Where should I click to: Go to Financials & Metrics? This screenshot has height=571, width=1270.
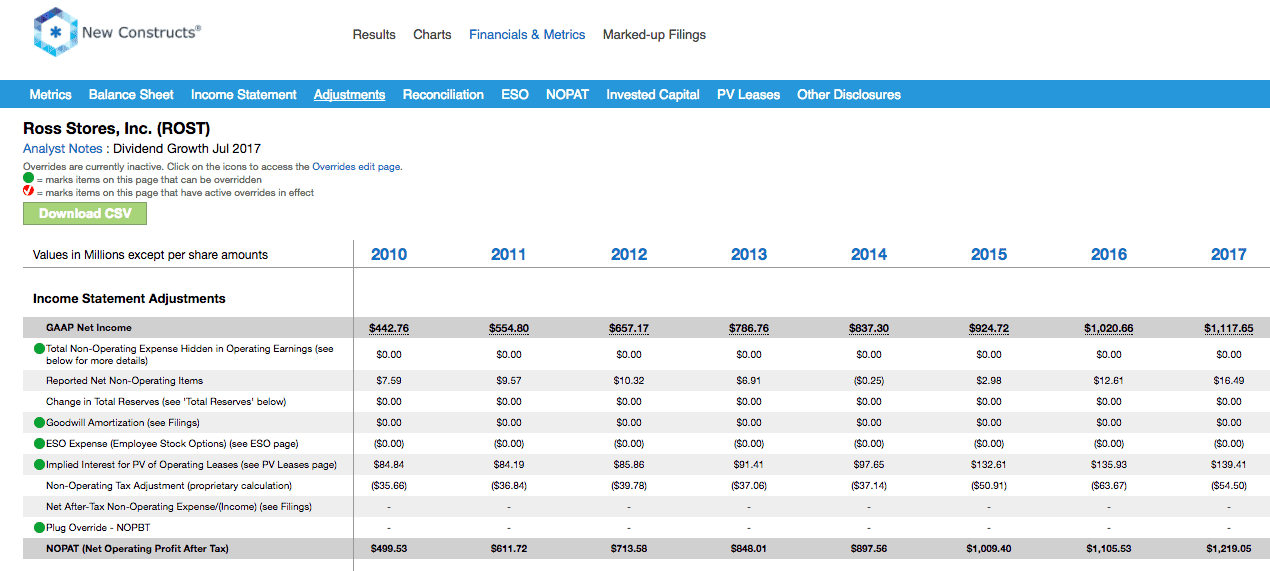[x=527, y=34]
